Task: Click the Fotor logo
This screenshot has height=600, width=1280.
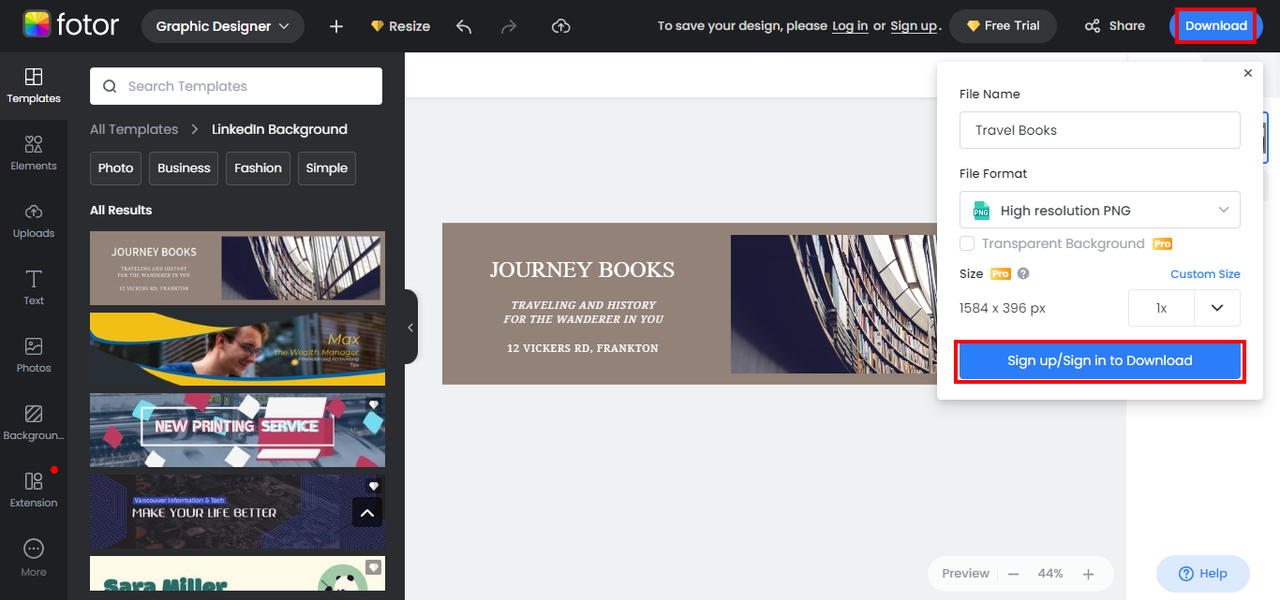Action: click(72, 26)
